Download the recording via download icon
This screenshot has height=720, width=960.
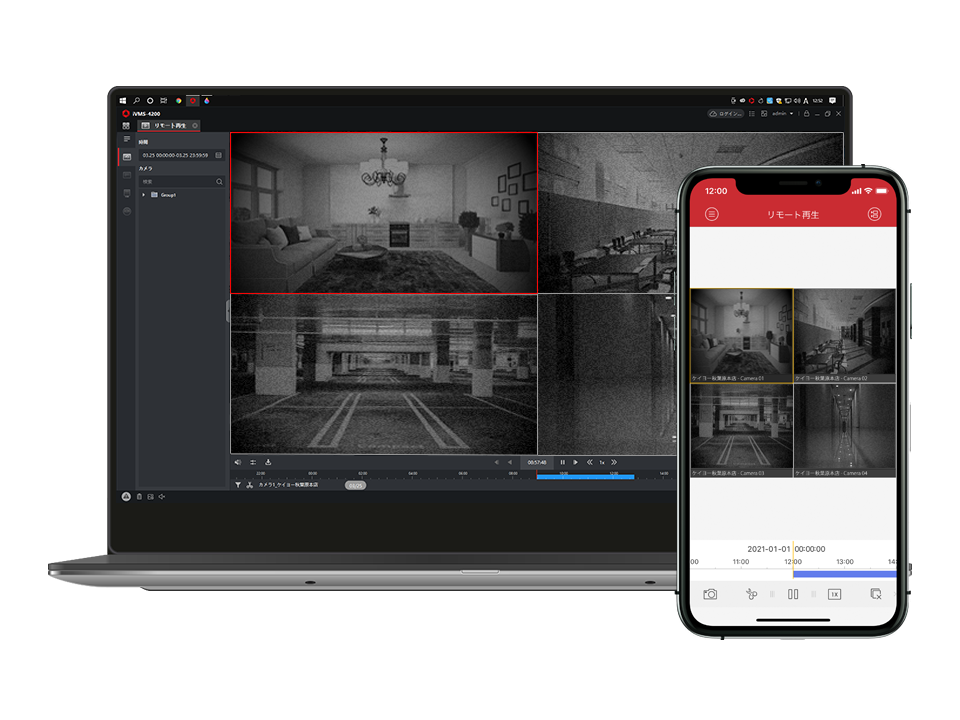[x=268, y=462]
